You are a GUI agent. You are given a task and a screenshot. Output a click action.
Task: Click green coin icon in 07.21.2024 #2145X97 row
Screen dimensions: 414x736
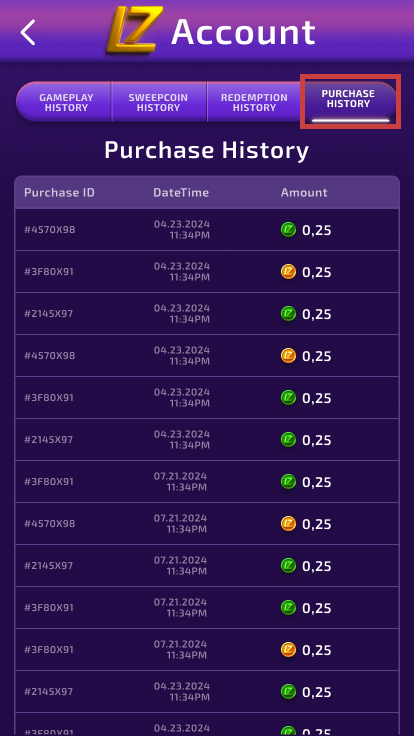click(288, 565)
